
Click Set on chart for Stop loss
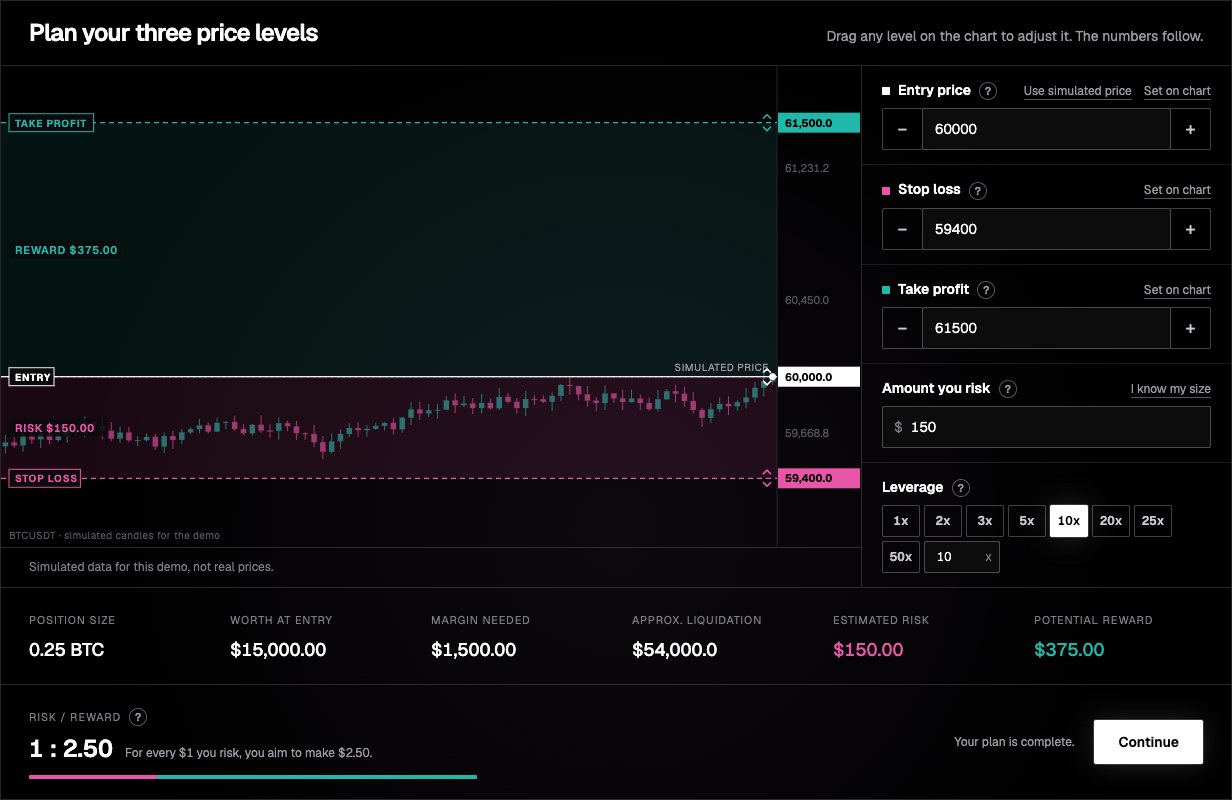click(x=1177, y=190)
